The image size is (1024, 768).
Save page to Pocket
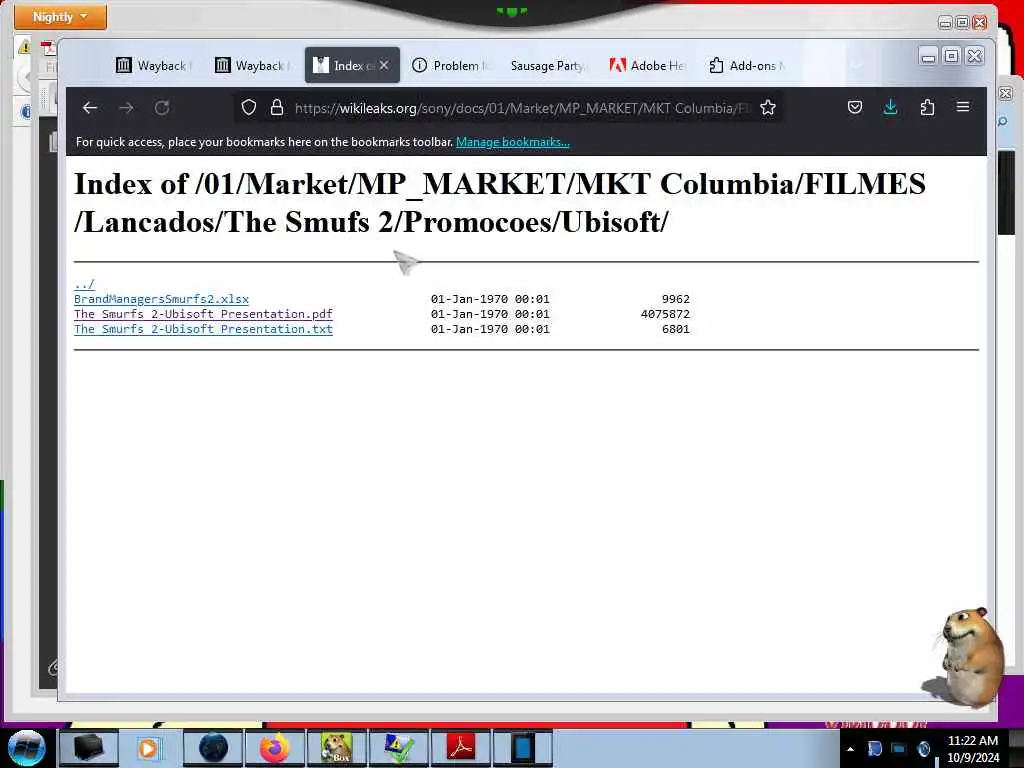coord(855,107)
